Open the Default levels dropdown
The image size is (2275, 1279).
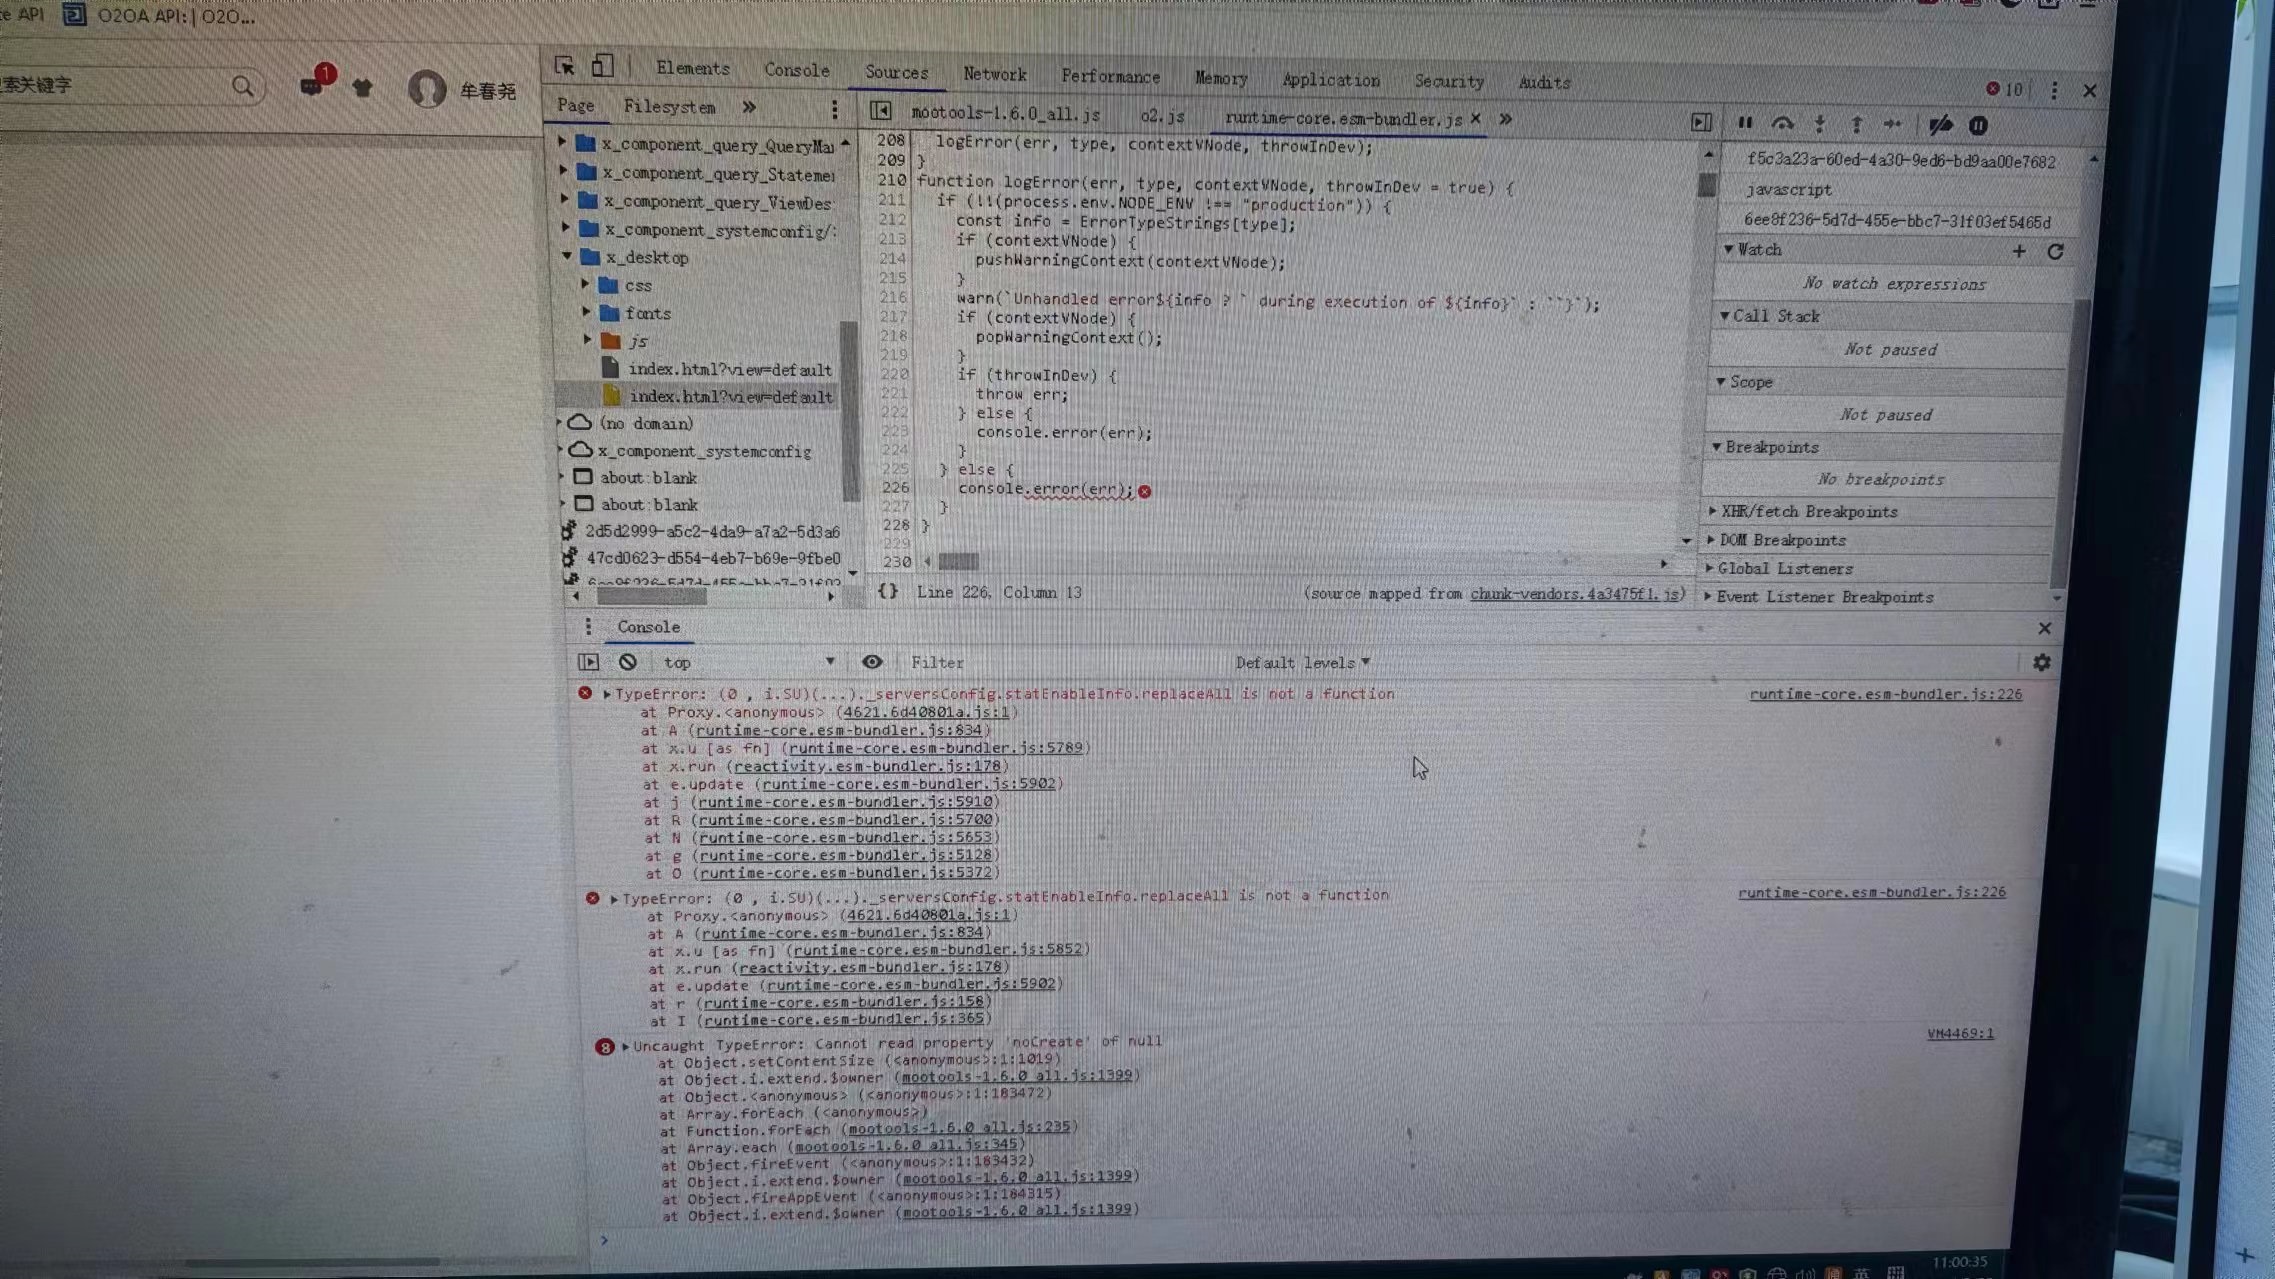[x=1302, y=663]
